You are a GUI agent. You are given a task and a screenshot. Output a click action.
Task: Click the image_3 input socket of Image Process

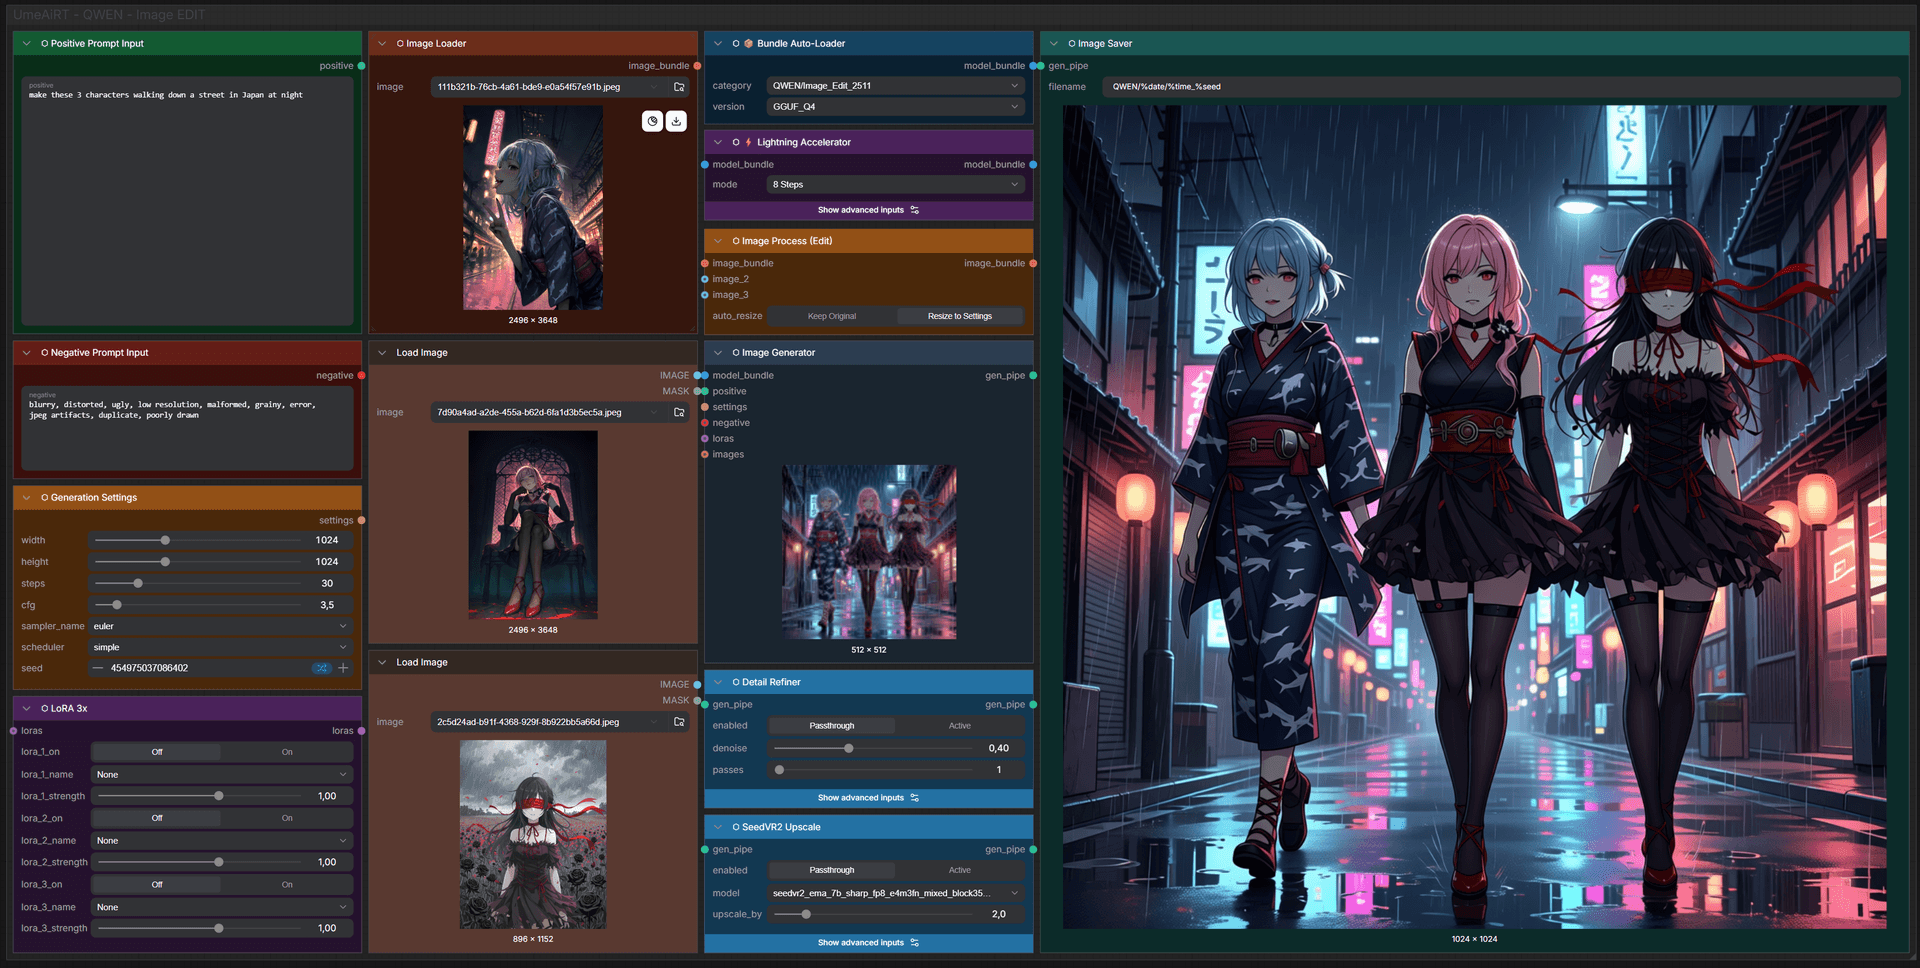(705, 295)
